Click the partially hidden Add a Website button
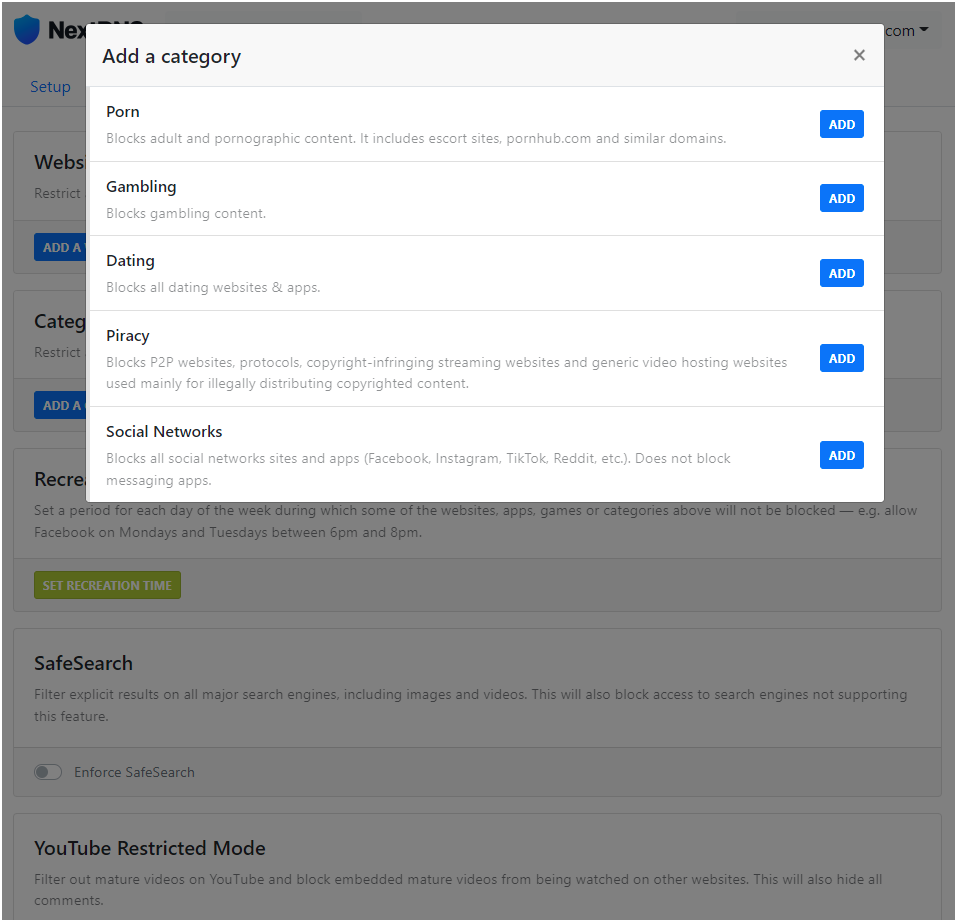This screenshot has width=957, height=922. 59,247
